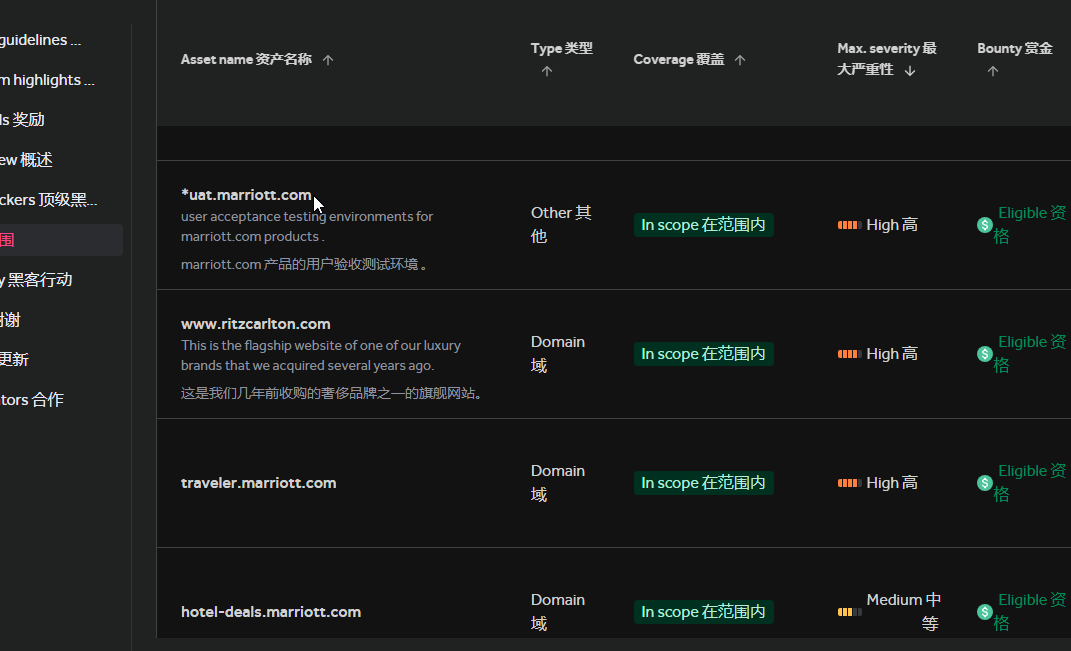Open the 概述 overview sidebar item
Screen dimensions: 1071x651
pos(27,160)
